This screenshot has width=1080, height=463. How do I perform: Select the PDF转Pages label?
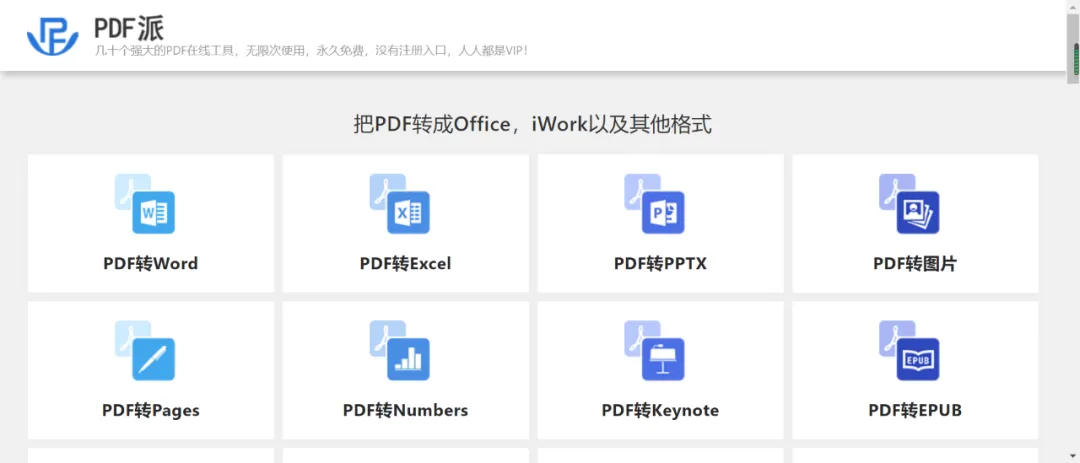coord(151,411)
